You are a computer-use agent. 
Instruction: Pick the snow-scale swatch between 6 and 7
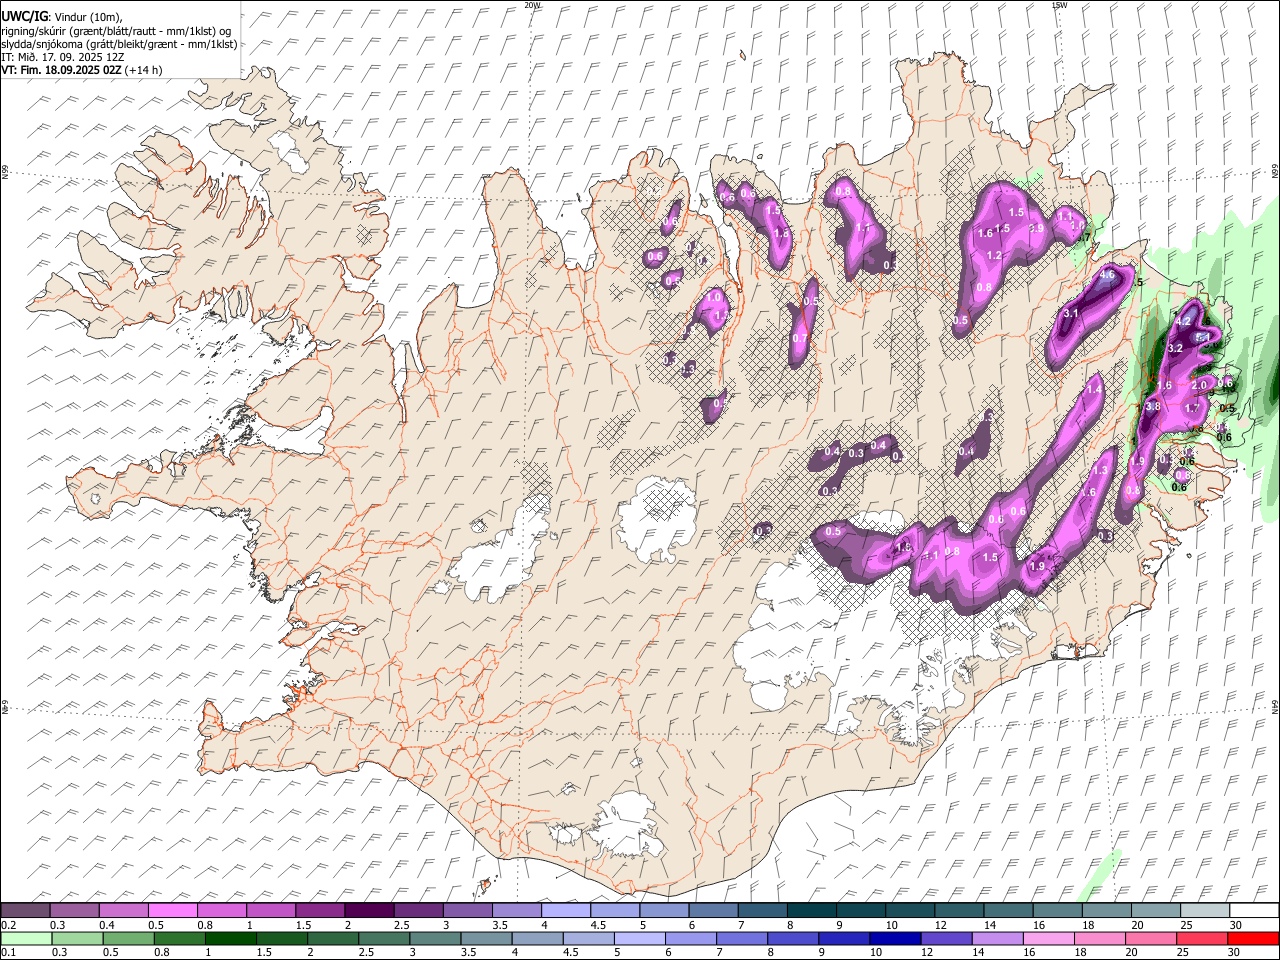pyautogui.click(x=714, y=910)
